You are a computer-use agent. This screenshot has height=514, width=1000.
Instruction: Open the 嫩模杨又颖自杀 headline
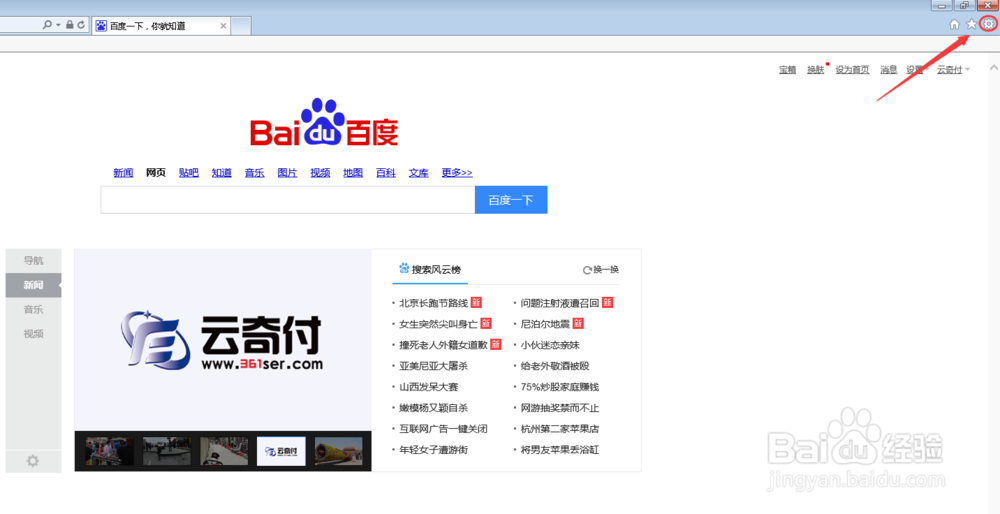point(434,408)
